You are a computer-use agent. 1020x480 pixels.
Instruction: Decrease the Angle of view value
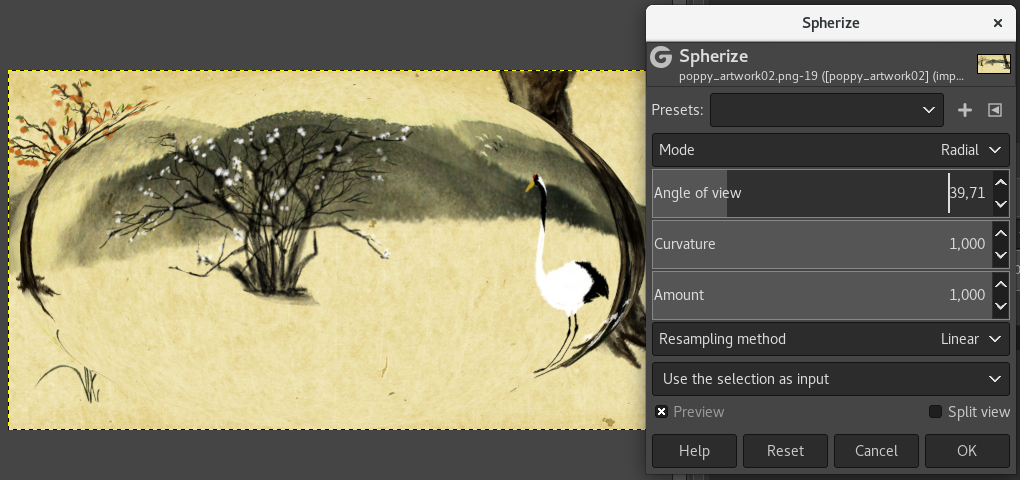1001,205
